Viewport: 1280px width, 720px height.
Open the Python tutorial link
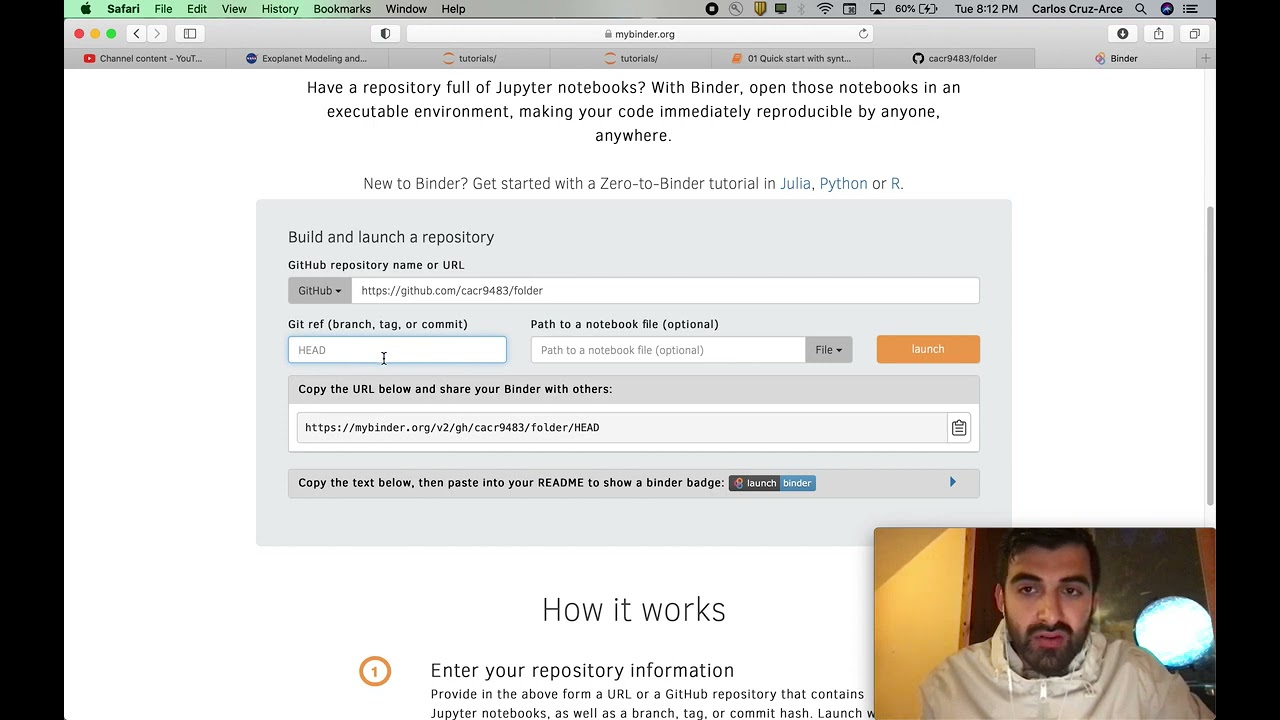point(843,184)
